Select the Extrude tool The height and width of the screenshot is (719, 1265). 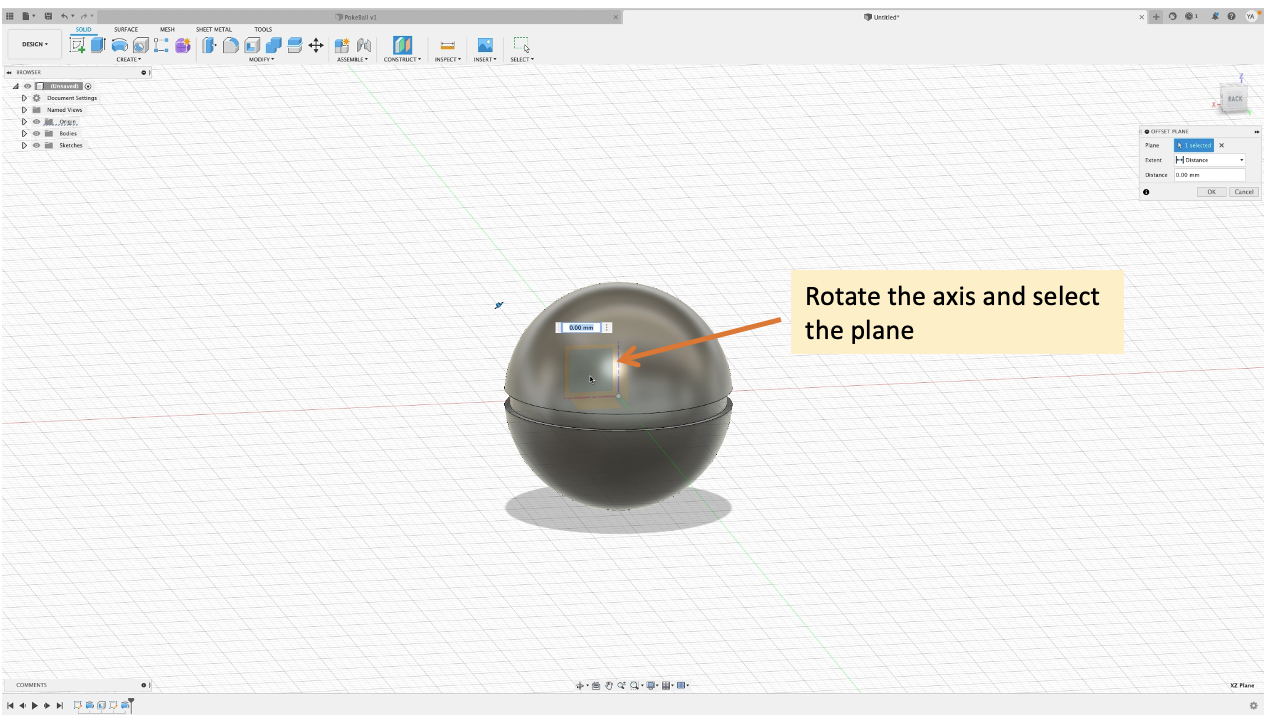98,45
